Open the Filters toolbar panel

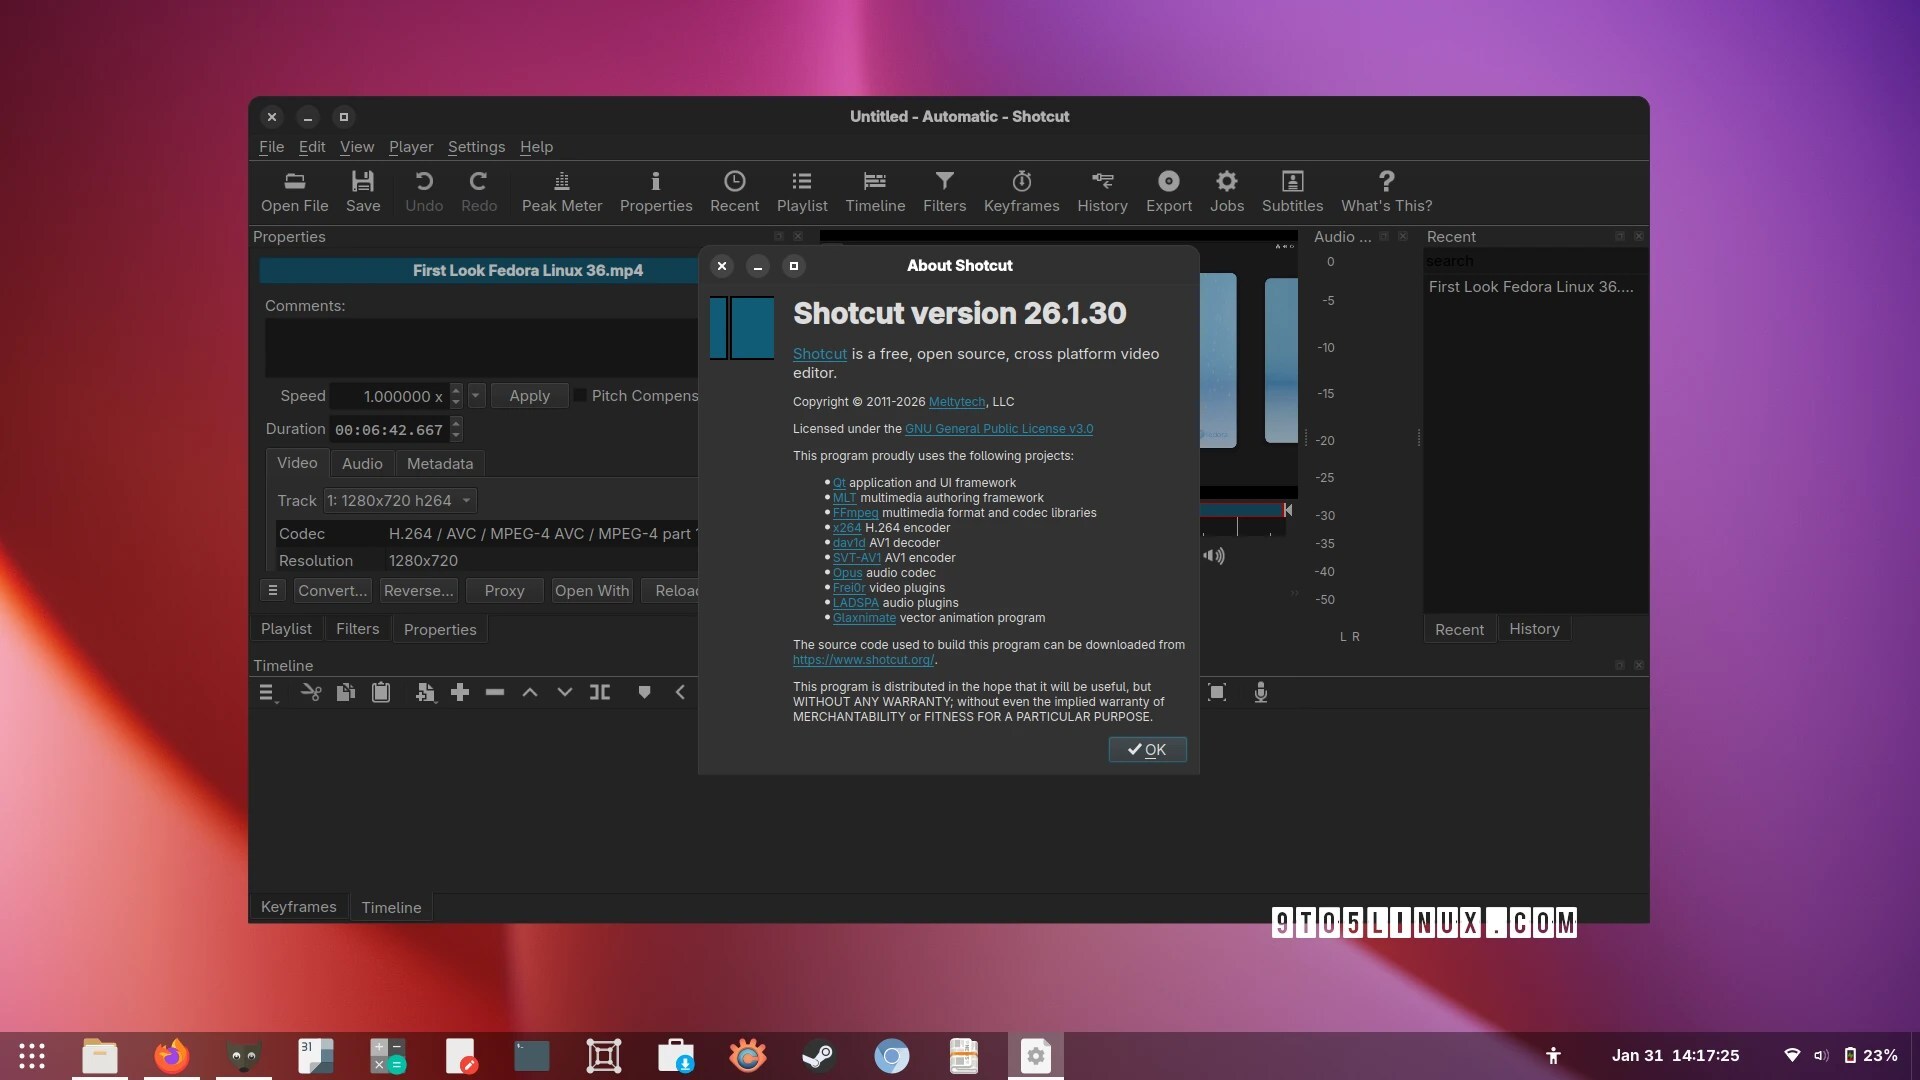(943, 191)
